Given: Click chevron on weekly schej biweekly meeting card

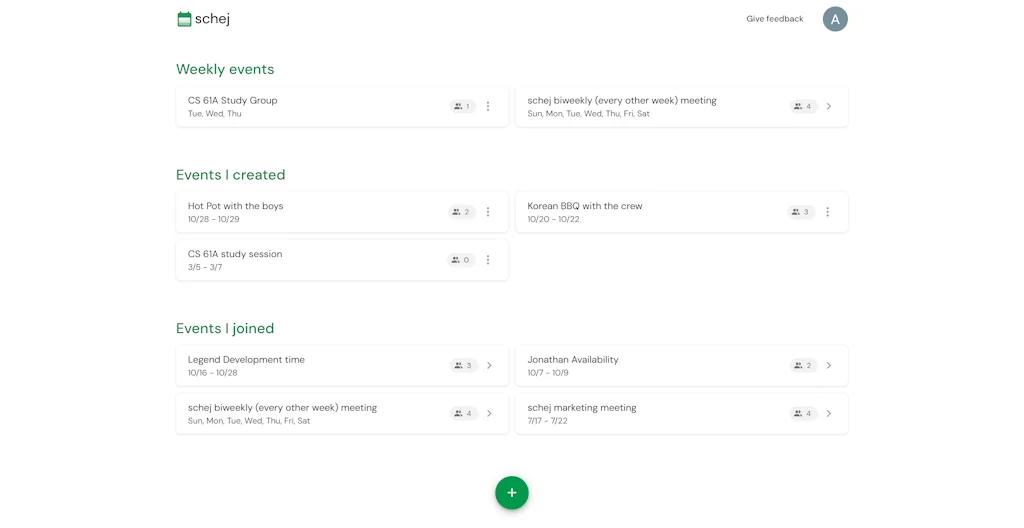Looking at the screenshot, I should tap(829, 106).
